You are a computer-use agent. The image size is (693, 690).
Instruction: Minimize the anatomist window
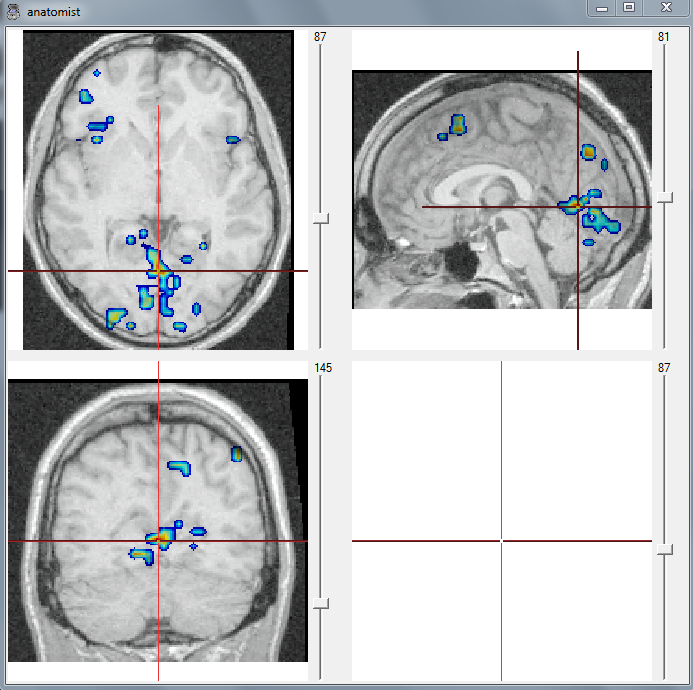pos(602,8)
